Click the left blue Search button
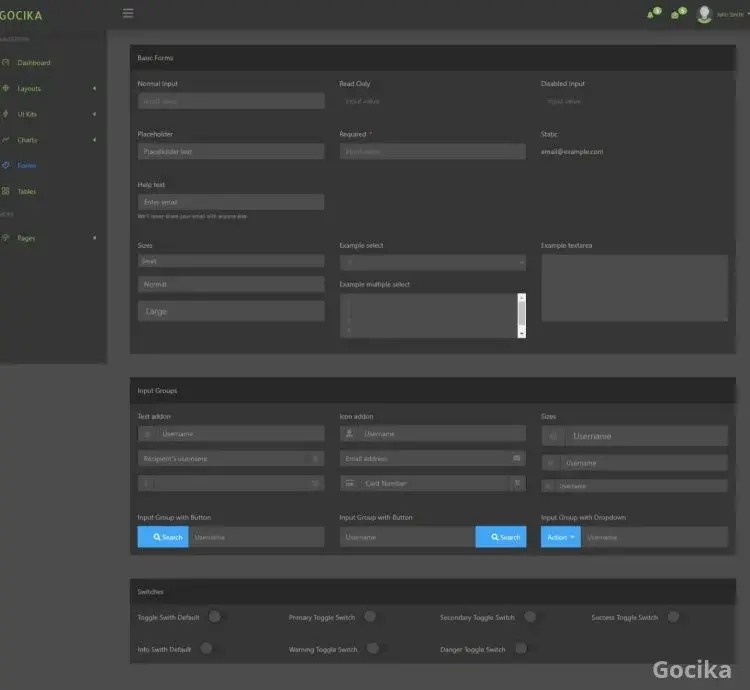The height and width of the screenshot is (690, 750). [x=163, y=537]
